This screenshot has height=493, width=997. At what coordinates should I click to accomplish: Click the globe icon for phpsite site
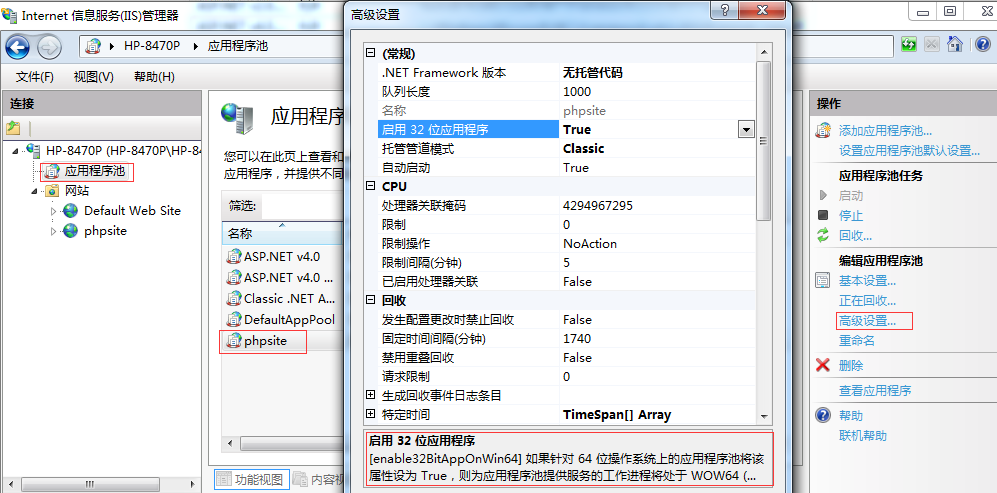[71, 231]
